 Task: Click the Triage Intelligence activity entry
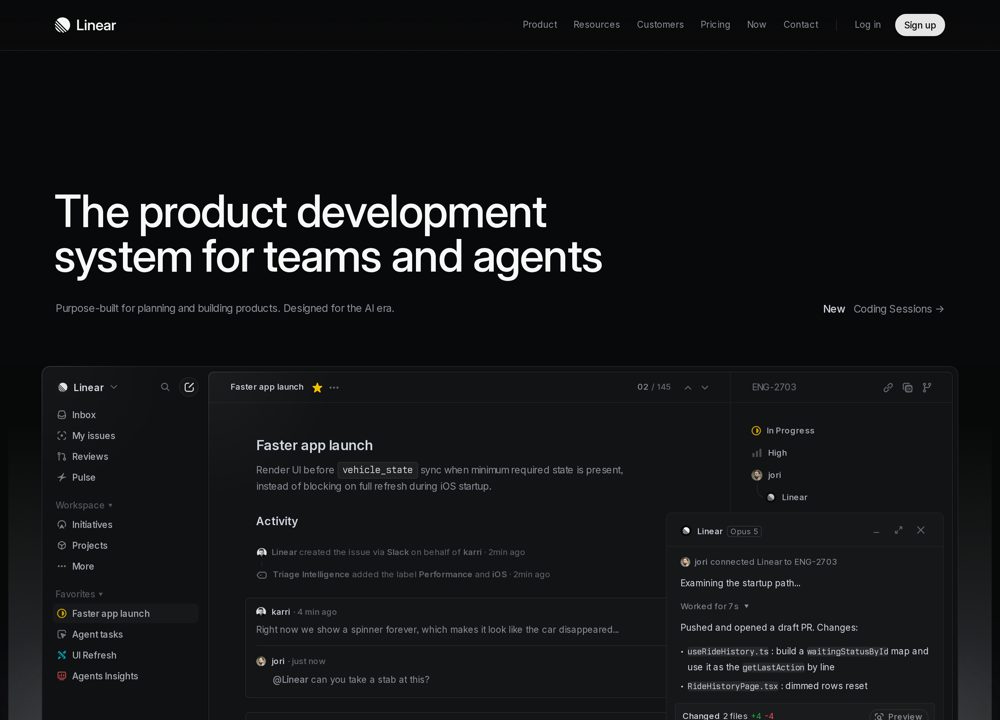[x=404, y=575]
